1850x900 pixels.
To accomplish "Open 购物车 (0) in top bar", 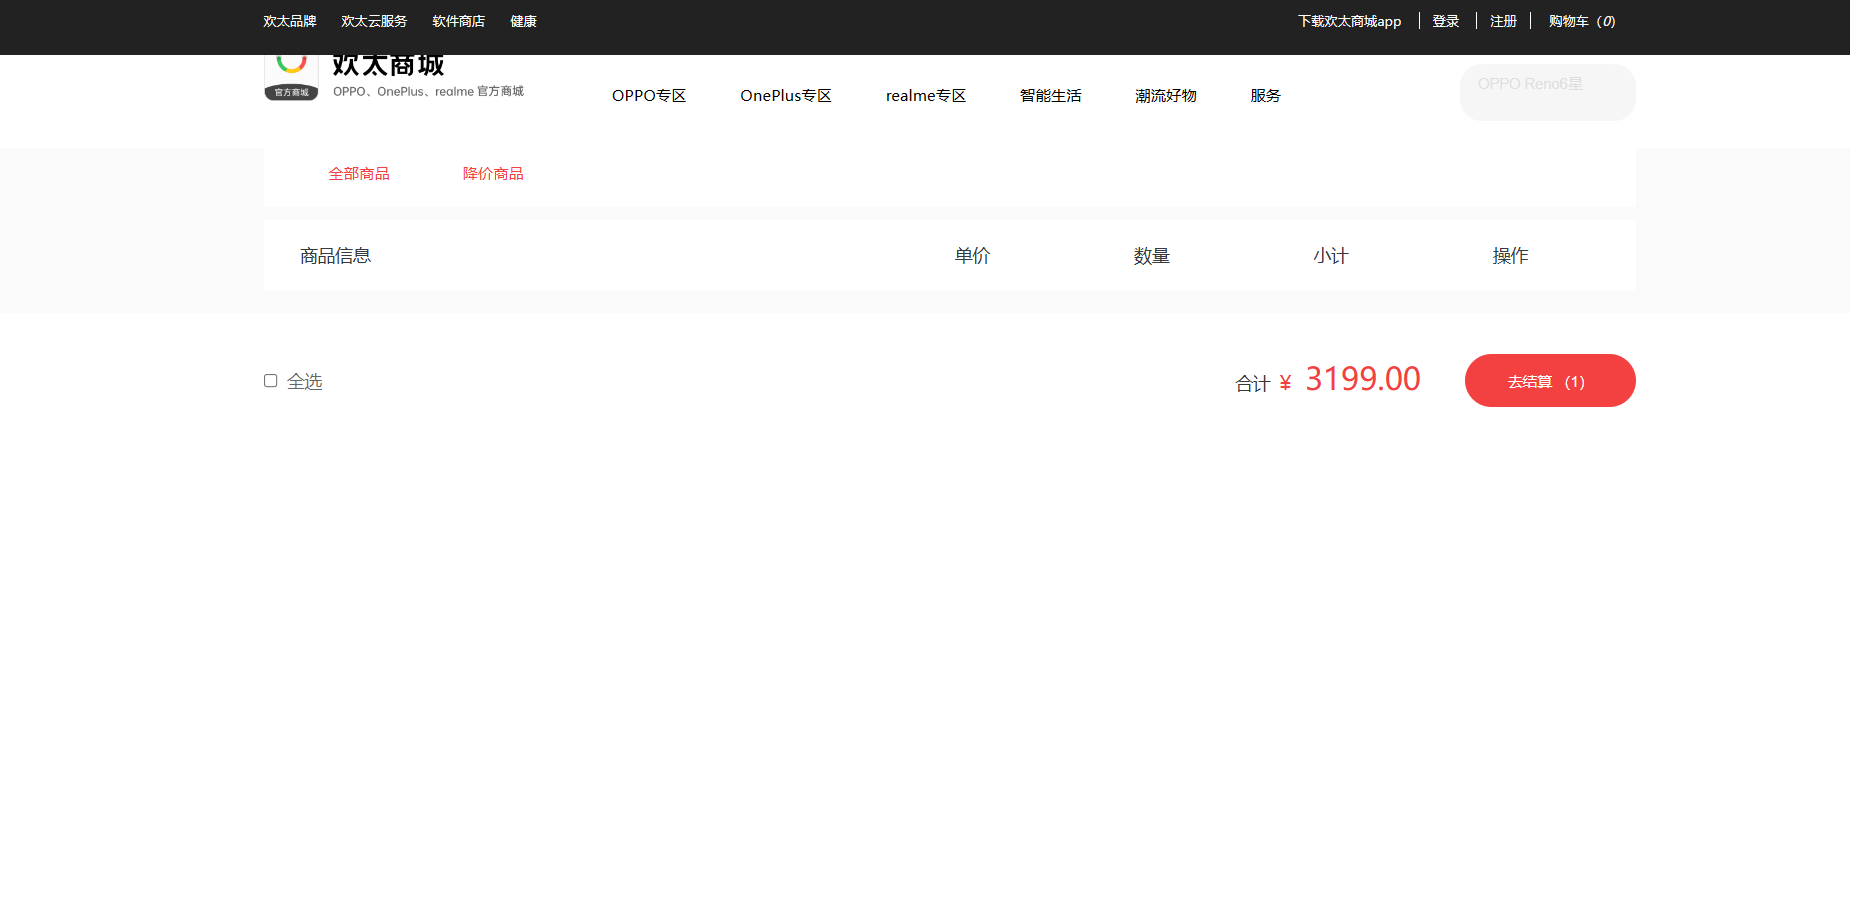I will tap(1582, 21).
